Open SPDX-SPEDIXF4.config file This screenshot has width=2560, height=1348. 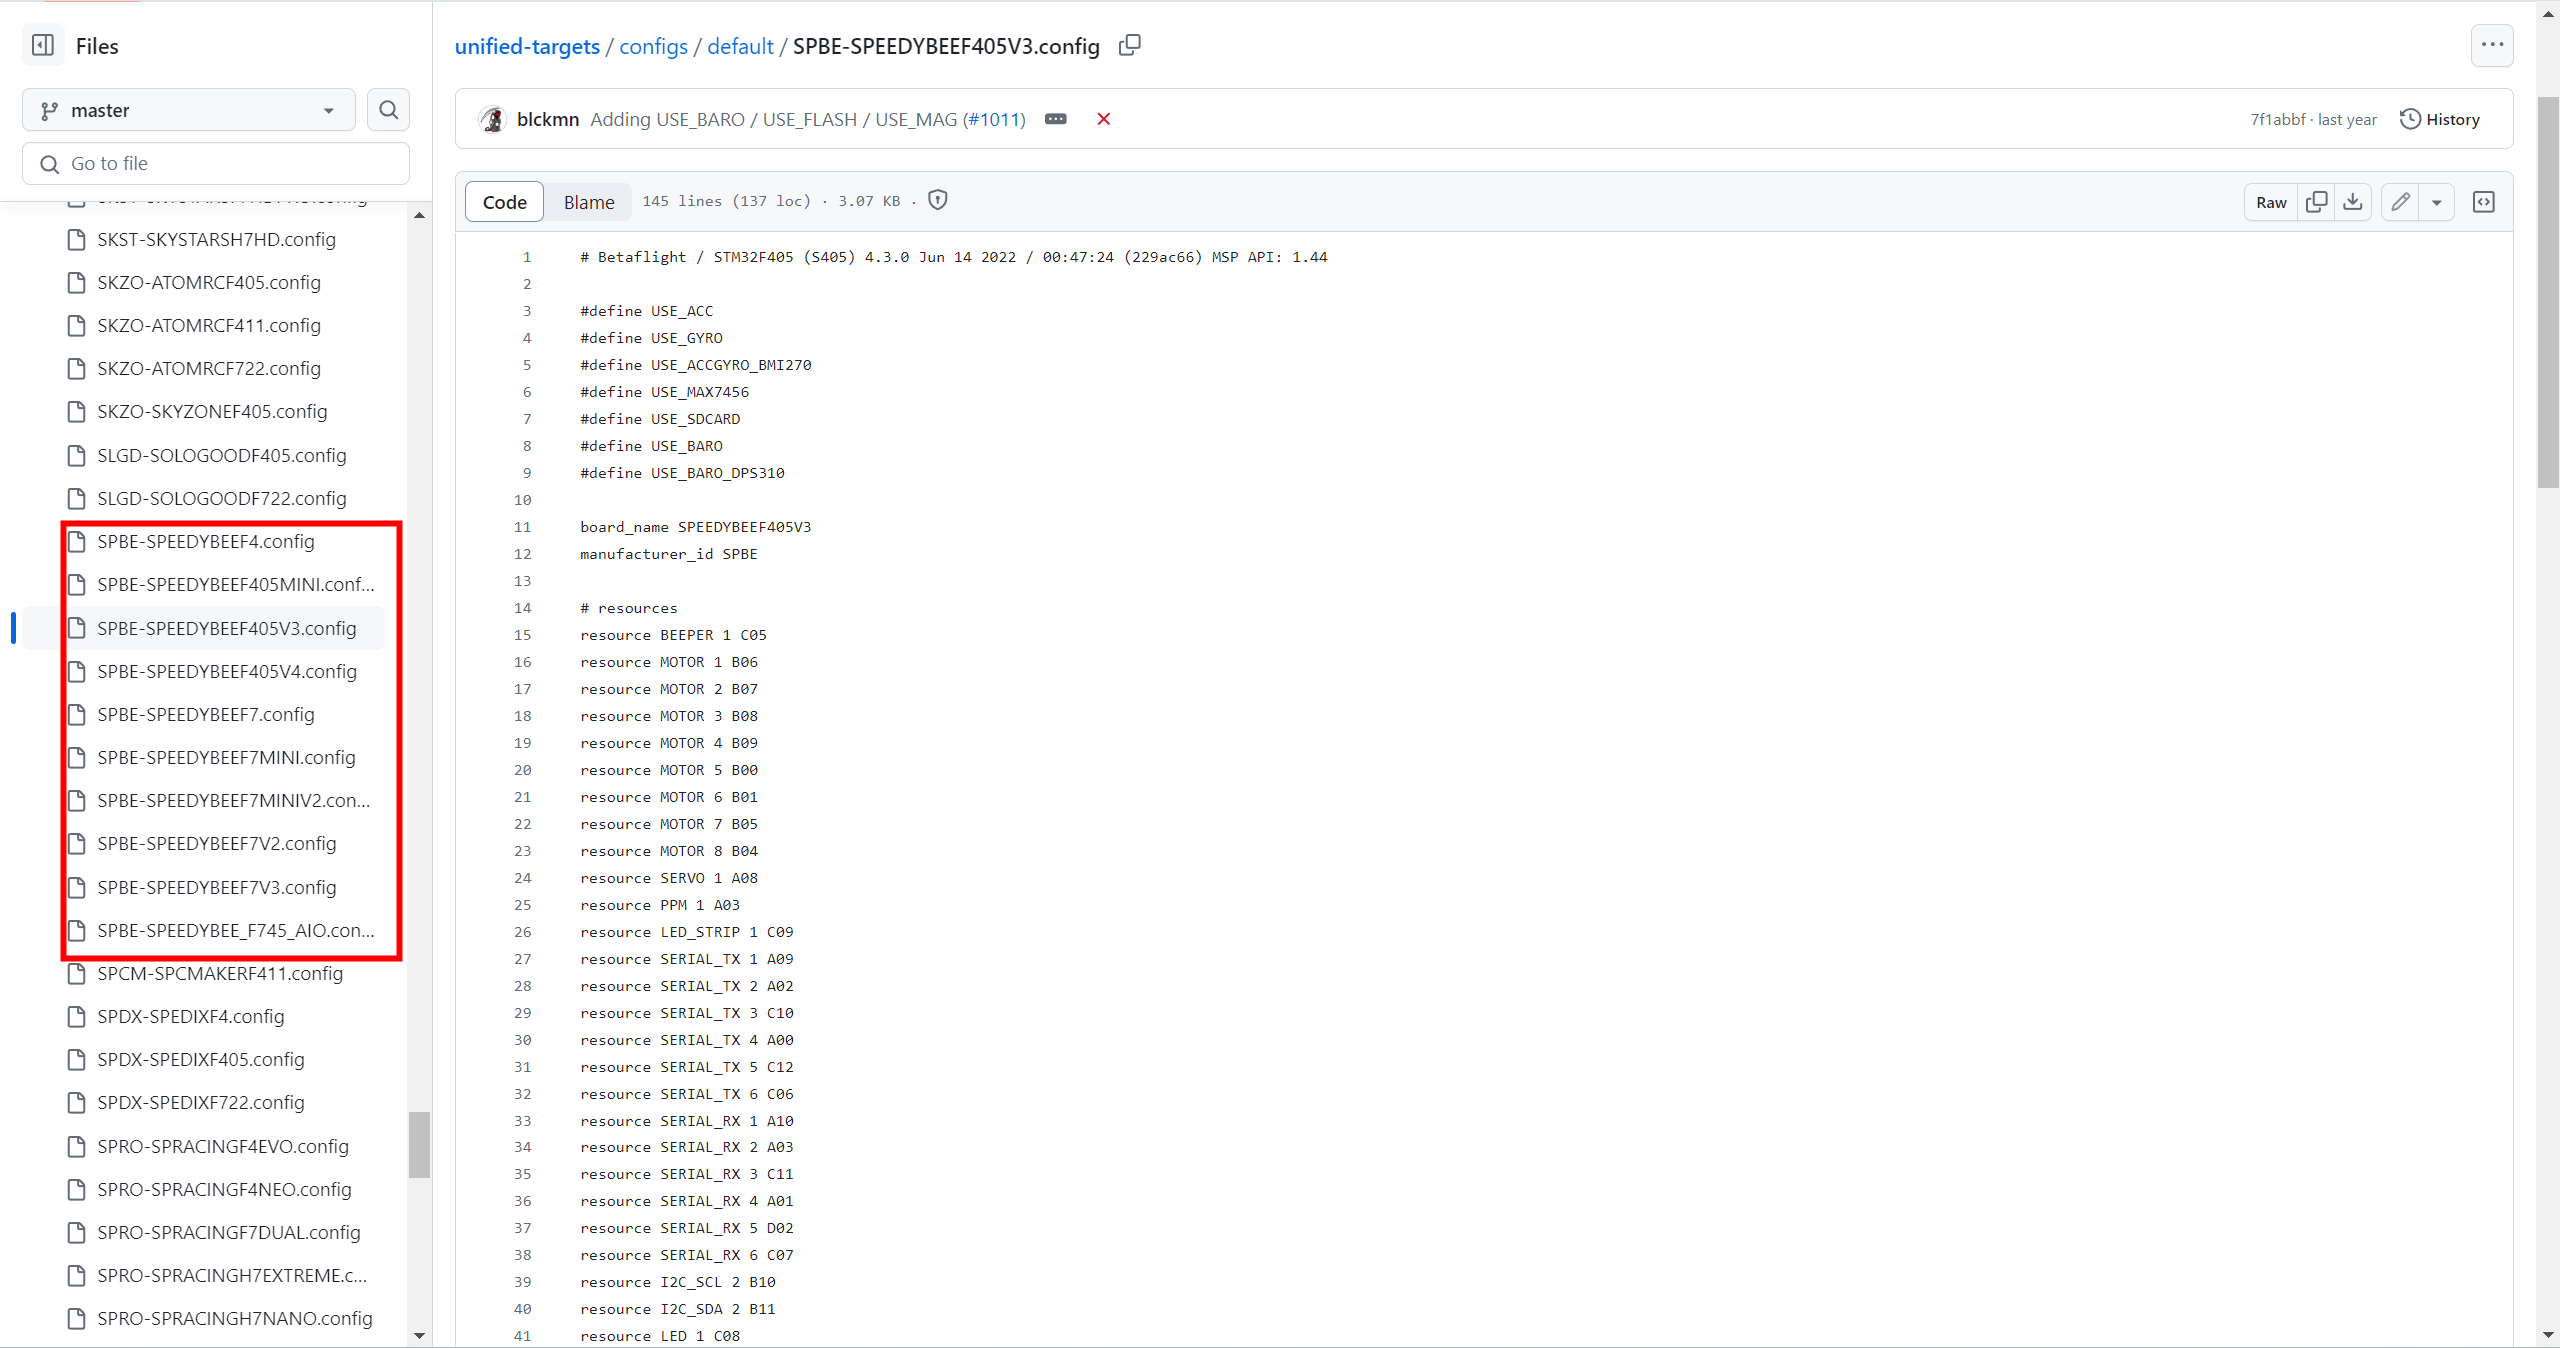click(191, 1016)
